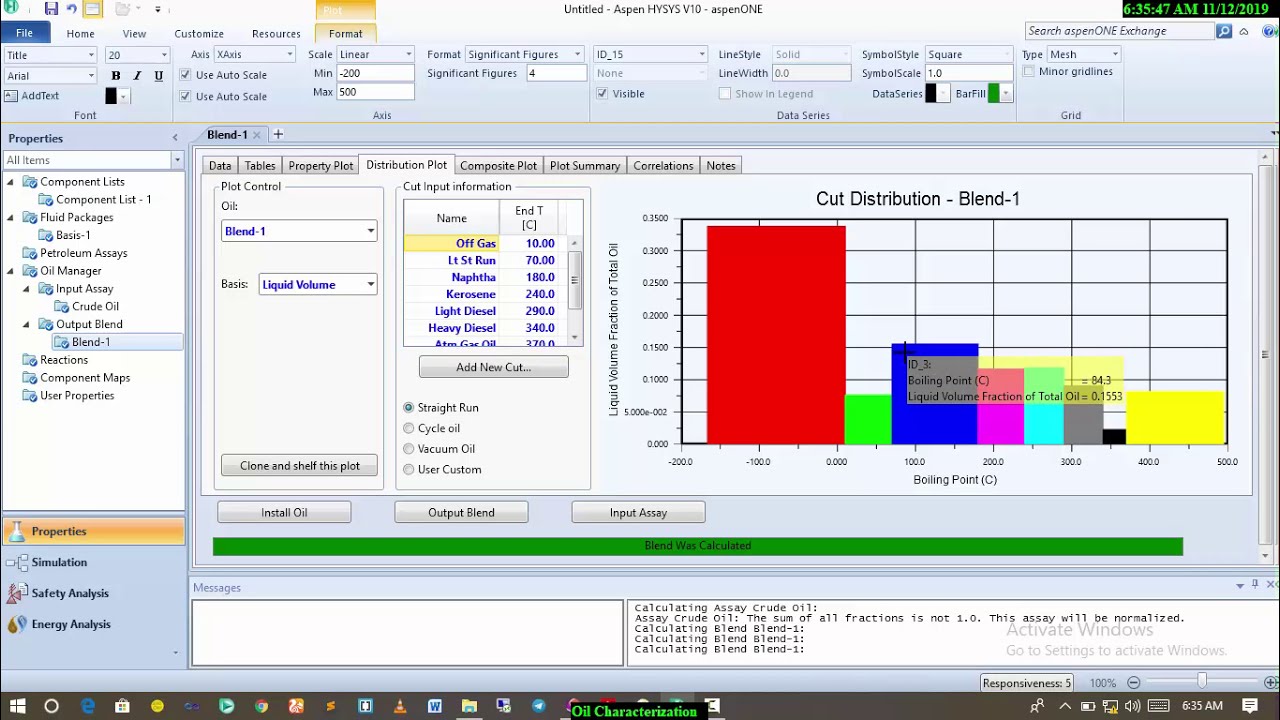Image resolution: width=1280 pixels, height=720 pixels.
Task: Click the zoom out minus icon
Action: pos(1133,683)
